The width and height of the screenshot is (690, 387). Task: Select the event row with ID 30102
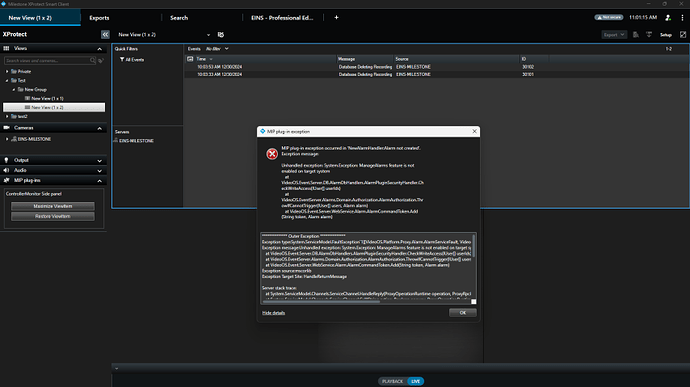coord(436,67)
